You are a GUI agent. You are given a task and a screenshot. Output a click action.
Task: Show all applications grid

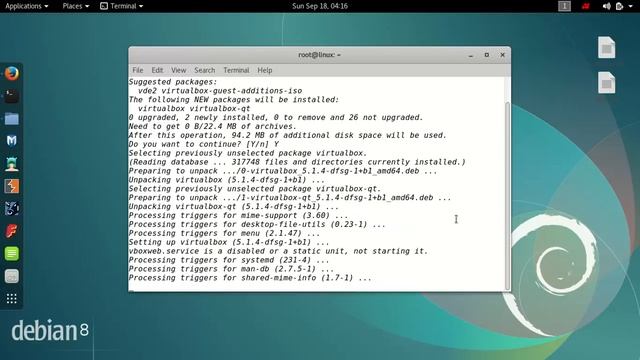coord(12,299)
